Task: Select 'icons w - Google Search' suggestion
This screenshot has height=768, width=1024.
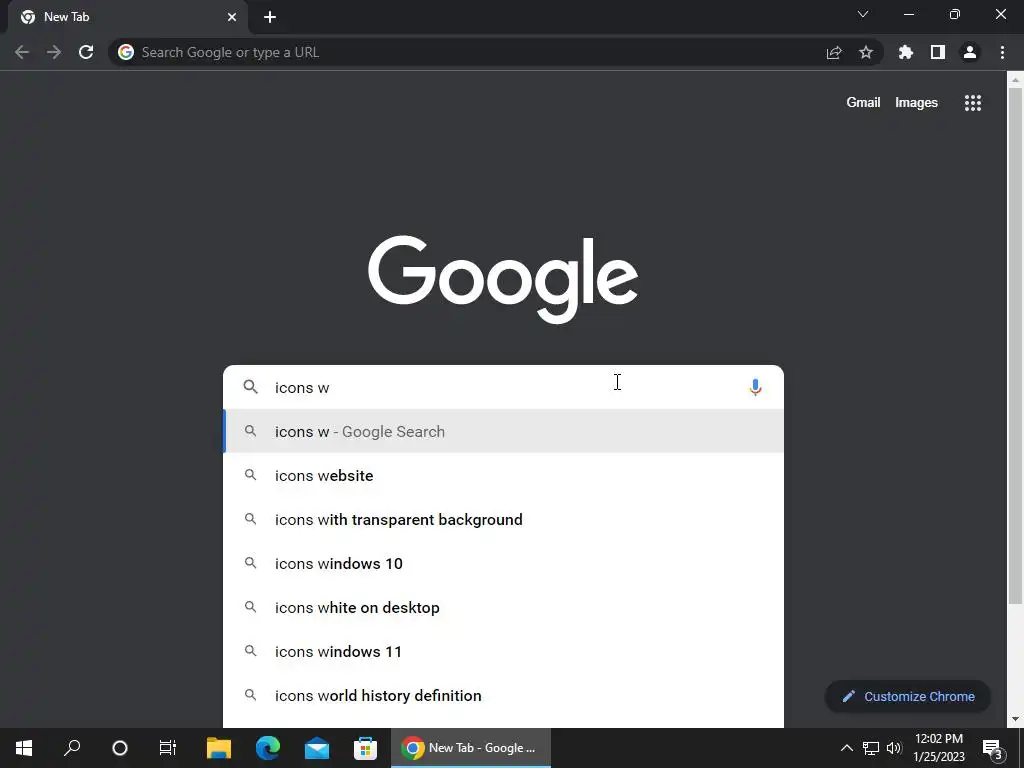Action: (504, 432)
